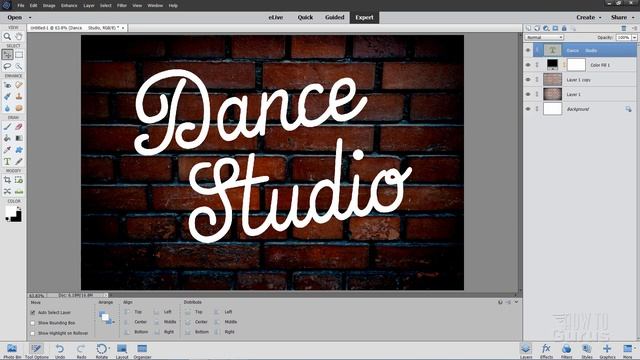Open the Share dropdown
Screen dimensions: 640x360
[622, 18]
